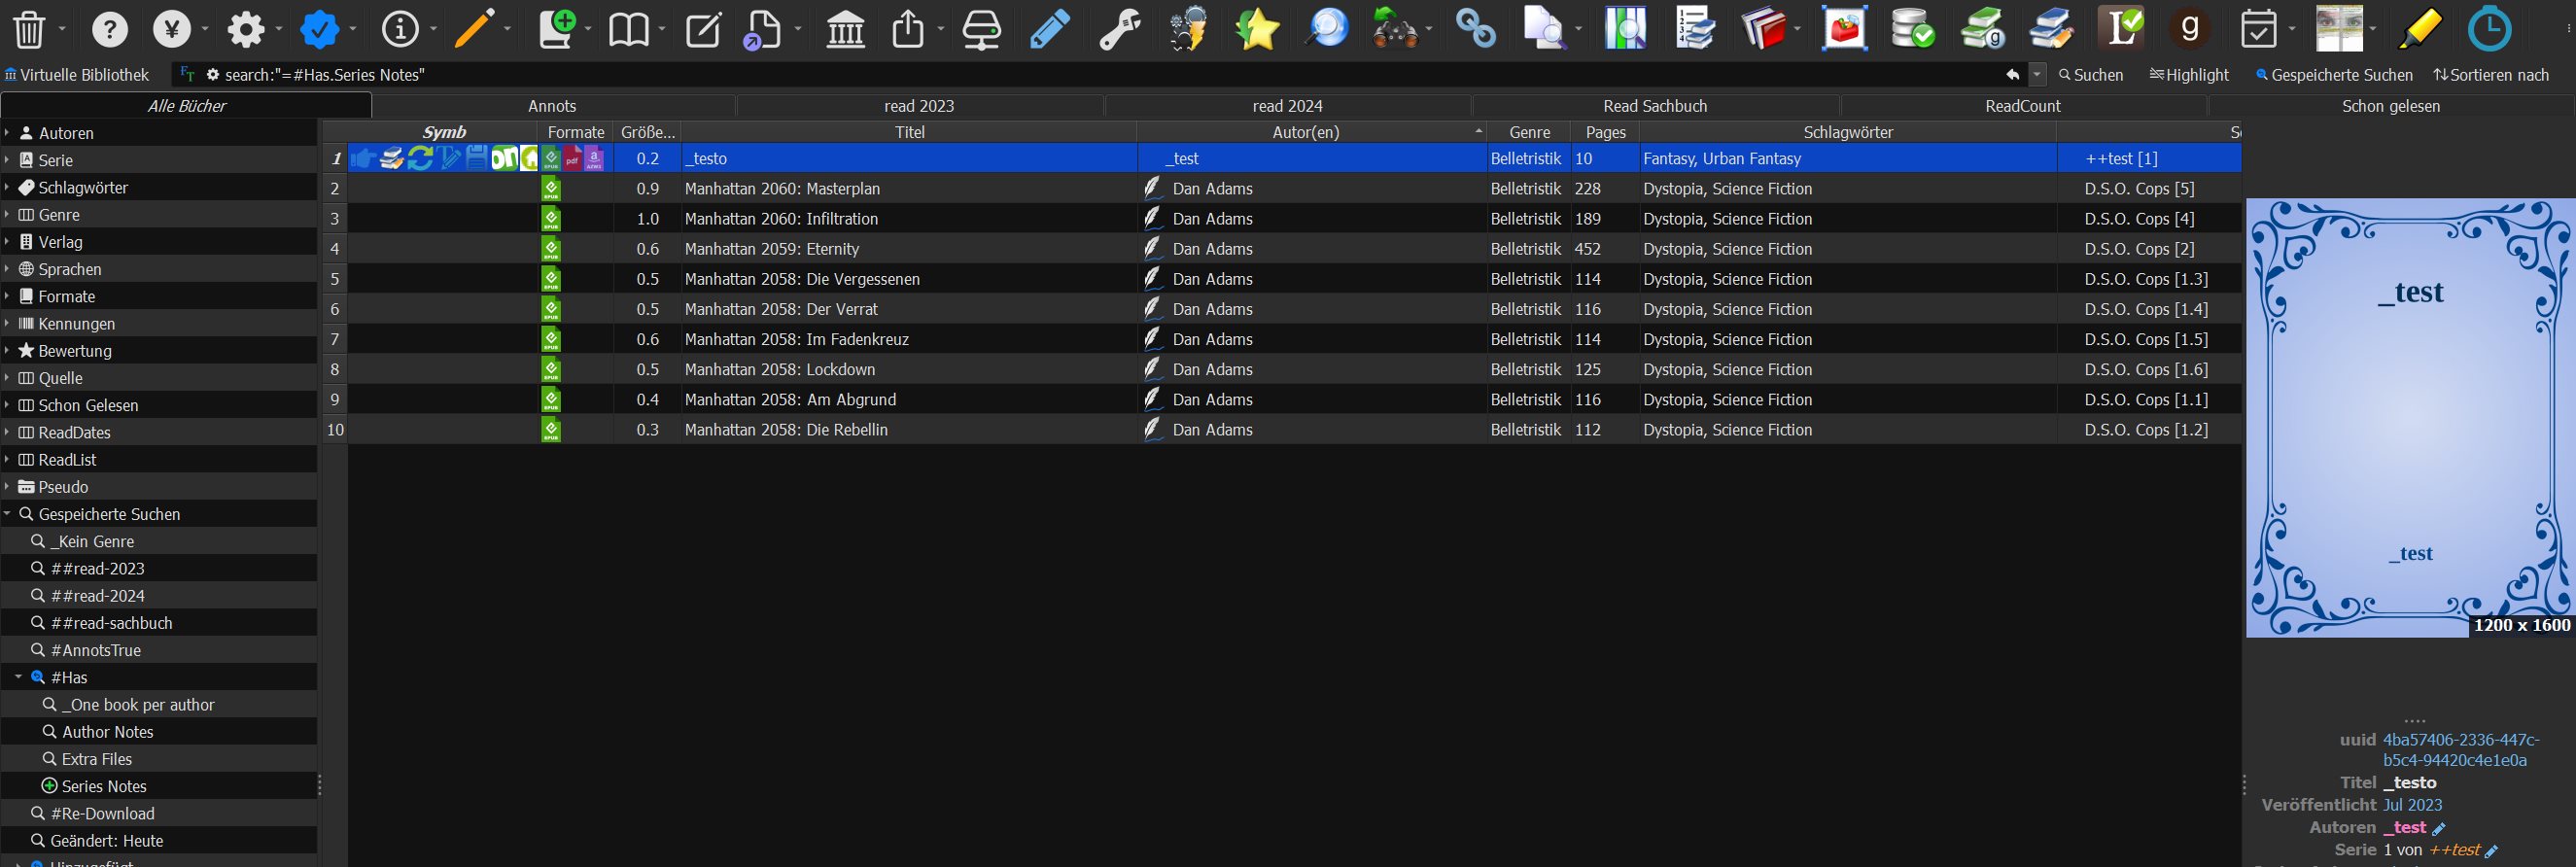Open the Gespeicherte Suchen button in search bar

pyautogui.click(x=2334, y=75)
